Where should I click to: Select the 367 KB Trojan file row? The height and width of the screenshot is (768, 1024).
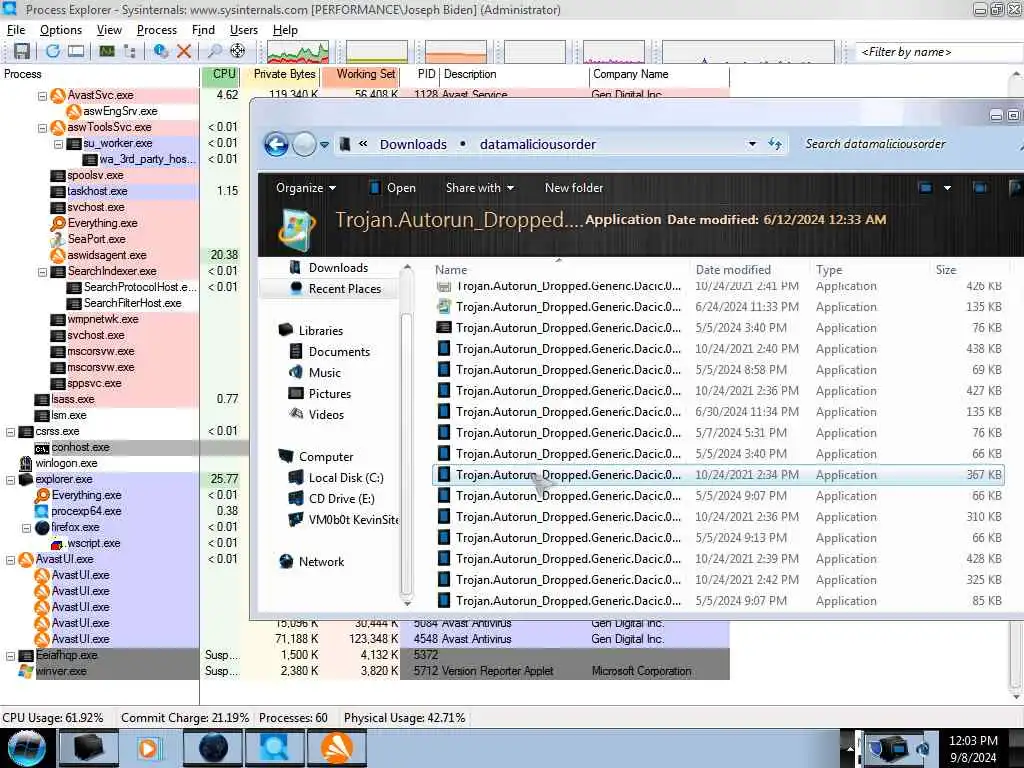pos(718,475)
